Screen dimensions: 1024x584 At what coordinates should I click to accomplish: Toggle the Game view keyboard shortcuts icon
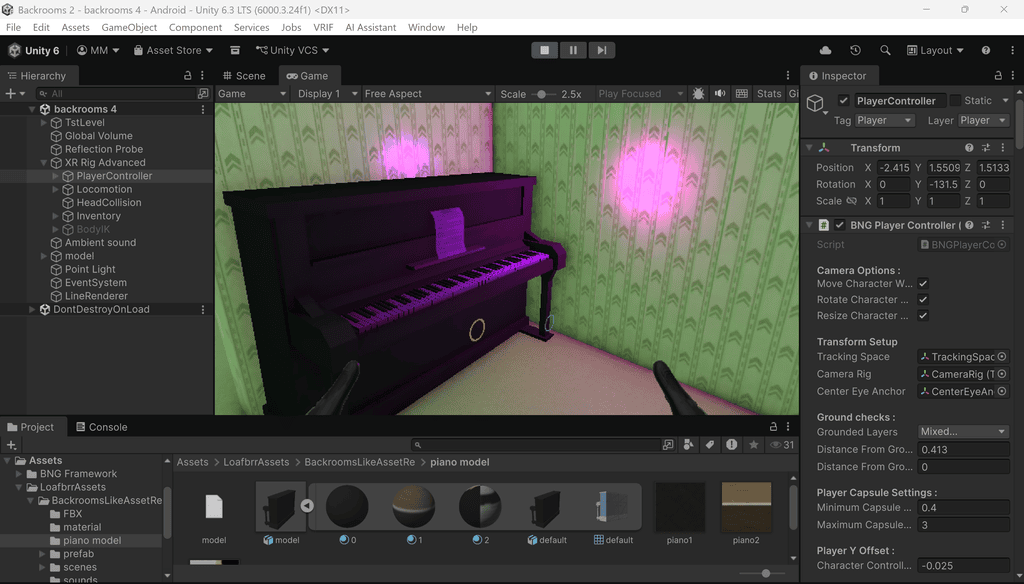[742, 93]
